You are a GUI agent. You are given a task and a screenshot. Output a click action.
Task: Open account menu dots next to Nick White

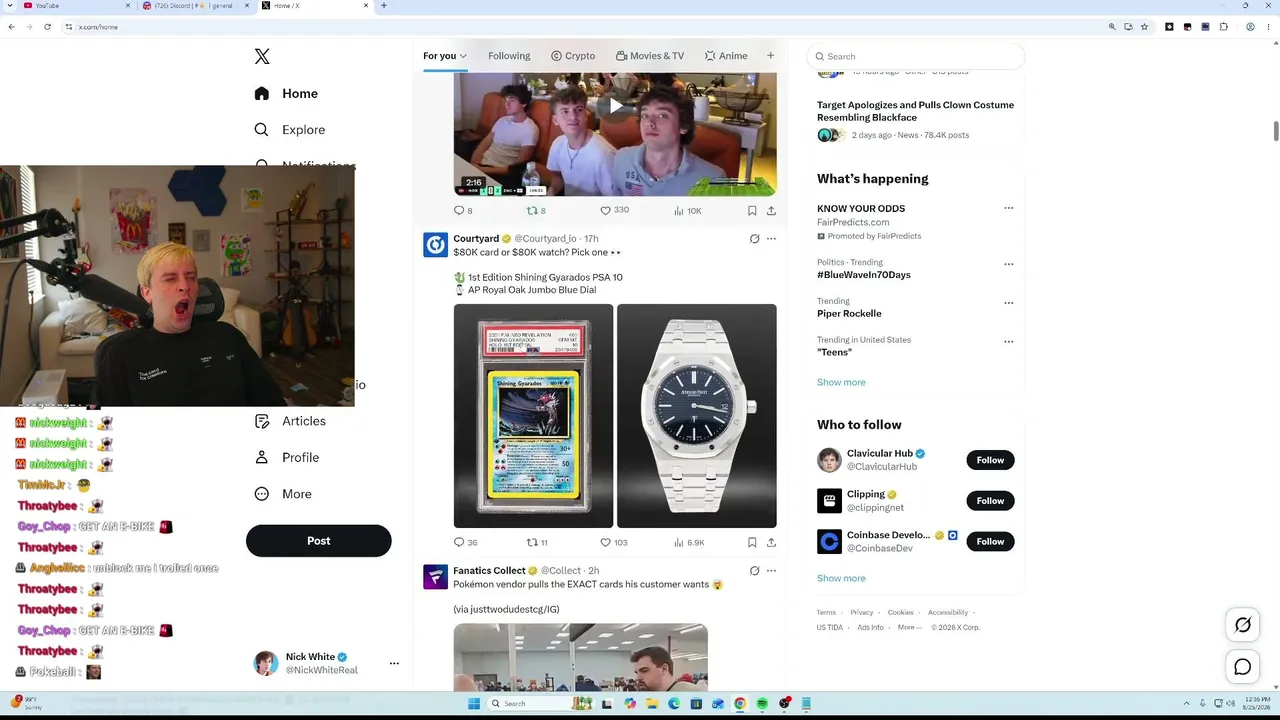394,663
